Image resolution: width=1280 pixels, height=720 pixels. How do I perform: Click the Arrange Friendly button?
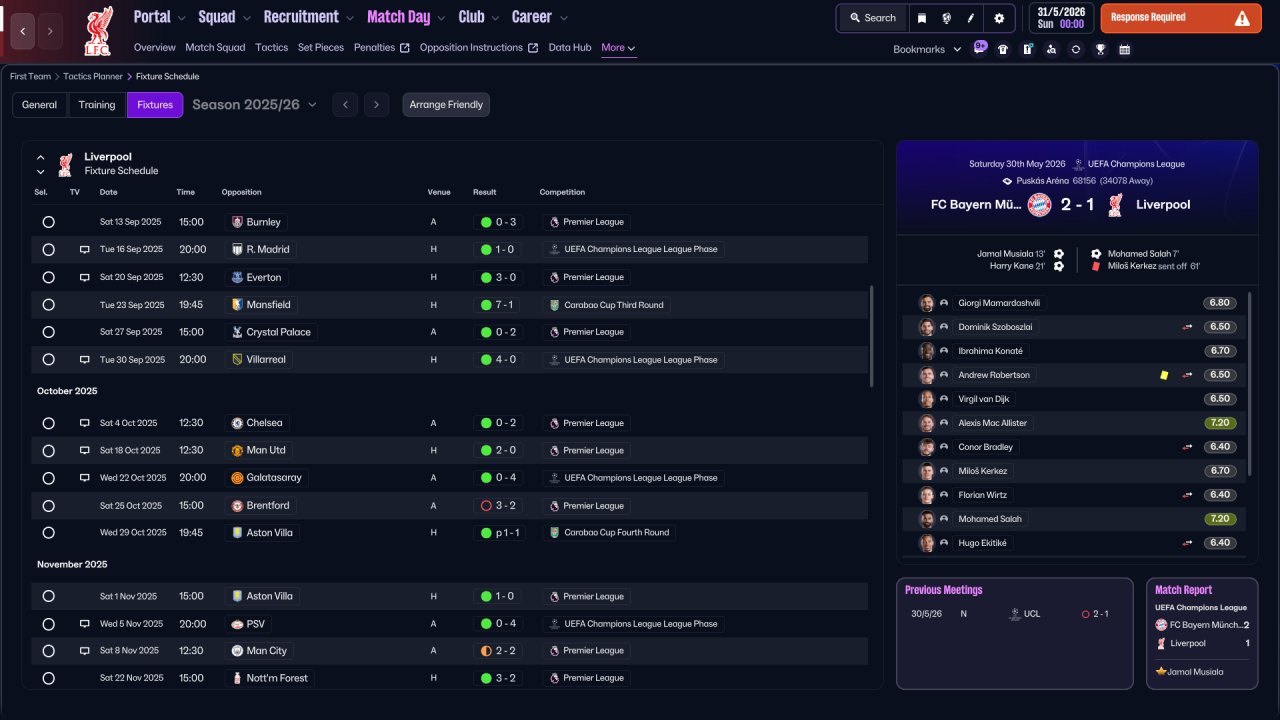click(x=446, y=105)
